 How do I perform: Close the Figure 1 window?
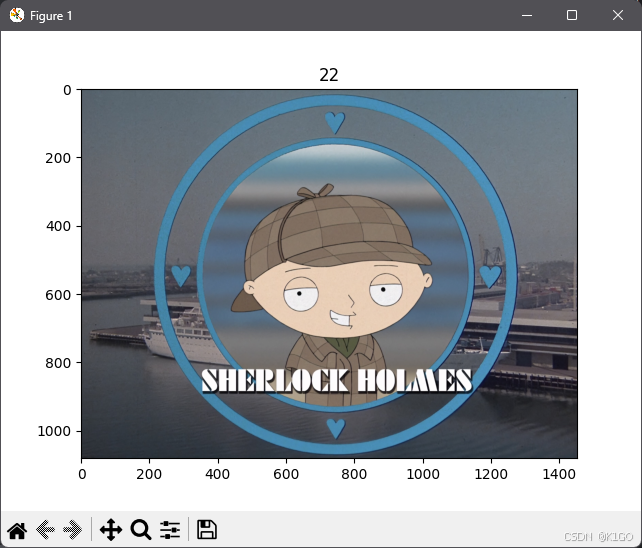click(x=618, y=16)
